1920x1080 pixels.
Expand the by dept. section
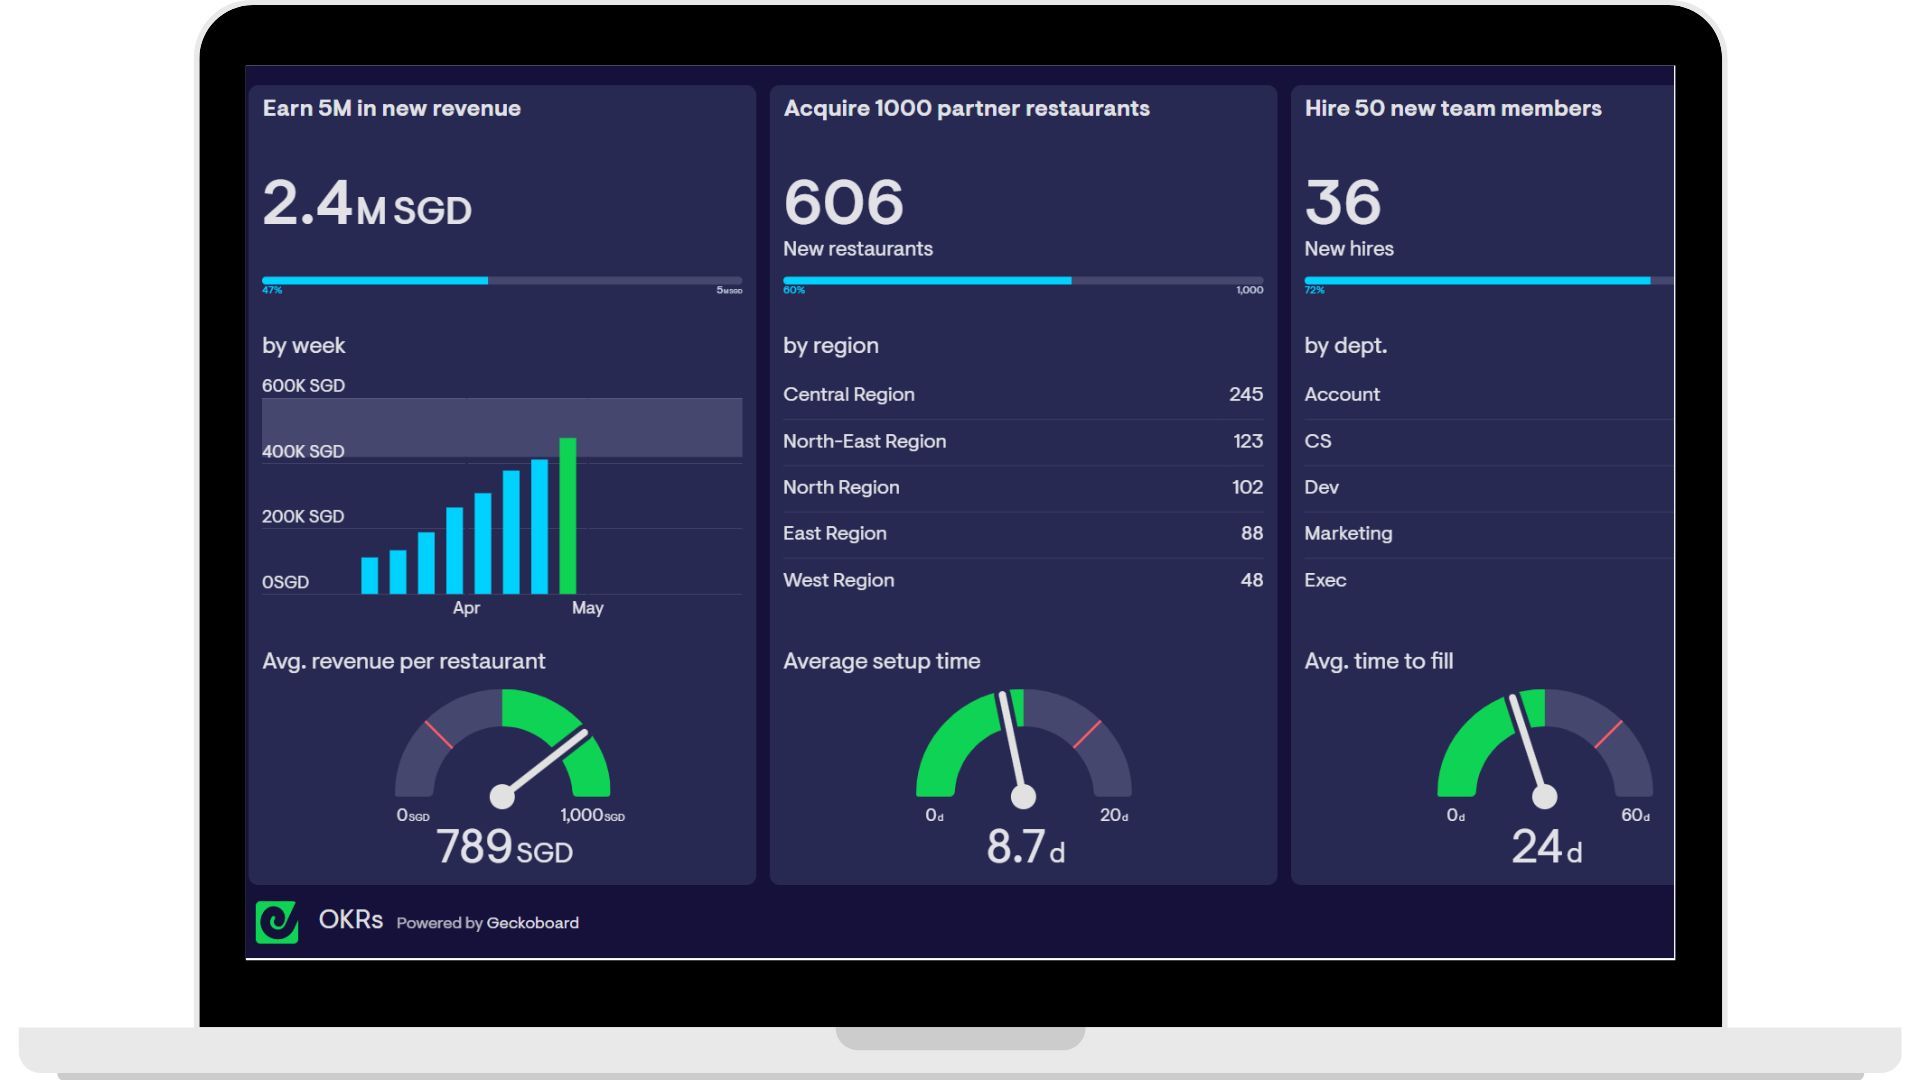click(x=1346, y=345)
